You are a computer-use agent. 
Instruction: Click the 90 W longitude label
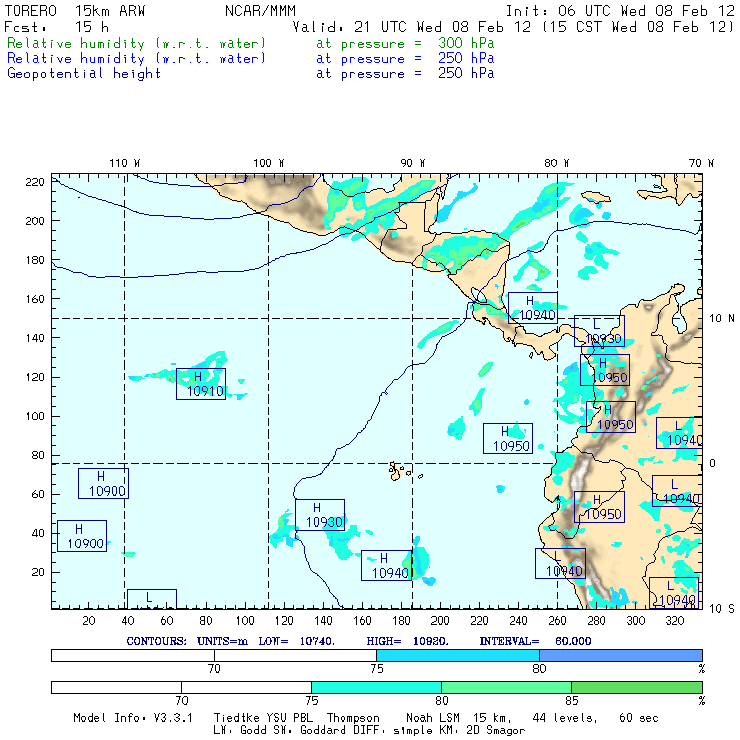point(412,163)
